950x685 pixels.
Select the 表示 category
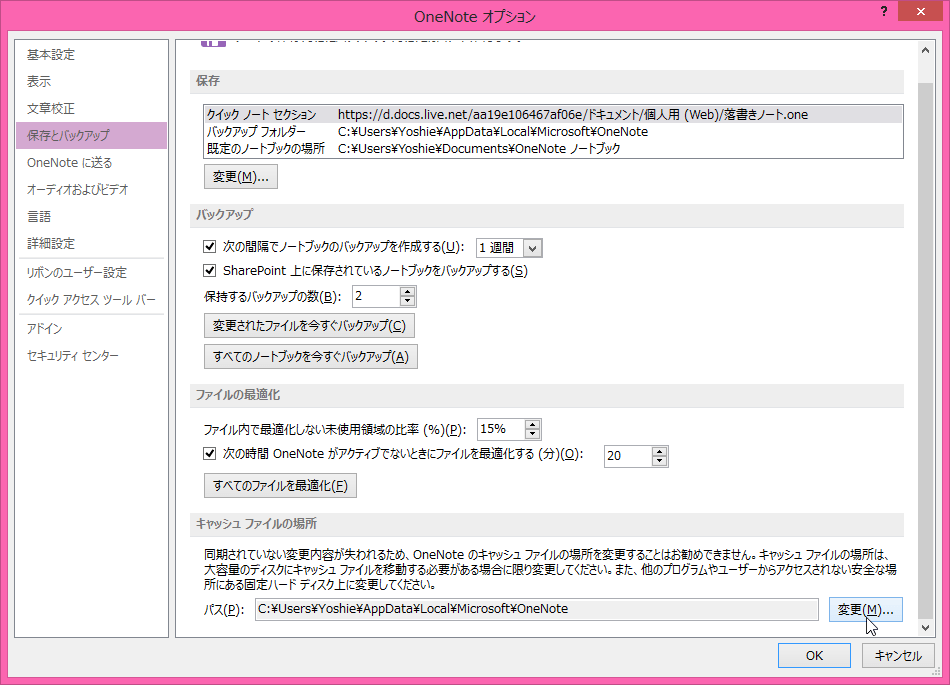[91, 81]
